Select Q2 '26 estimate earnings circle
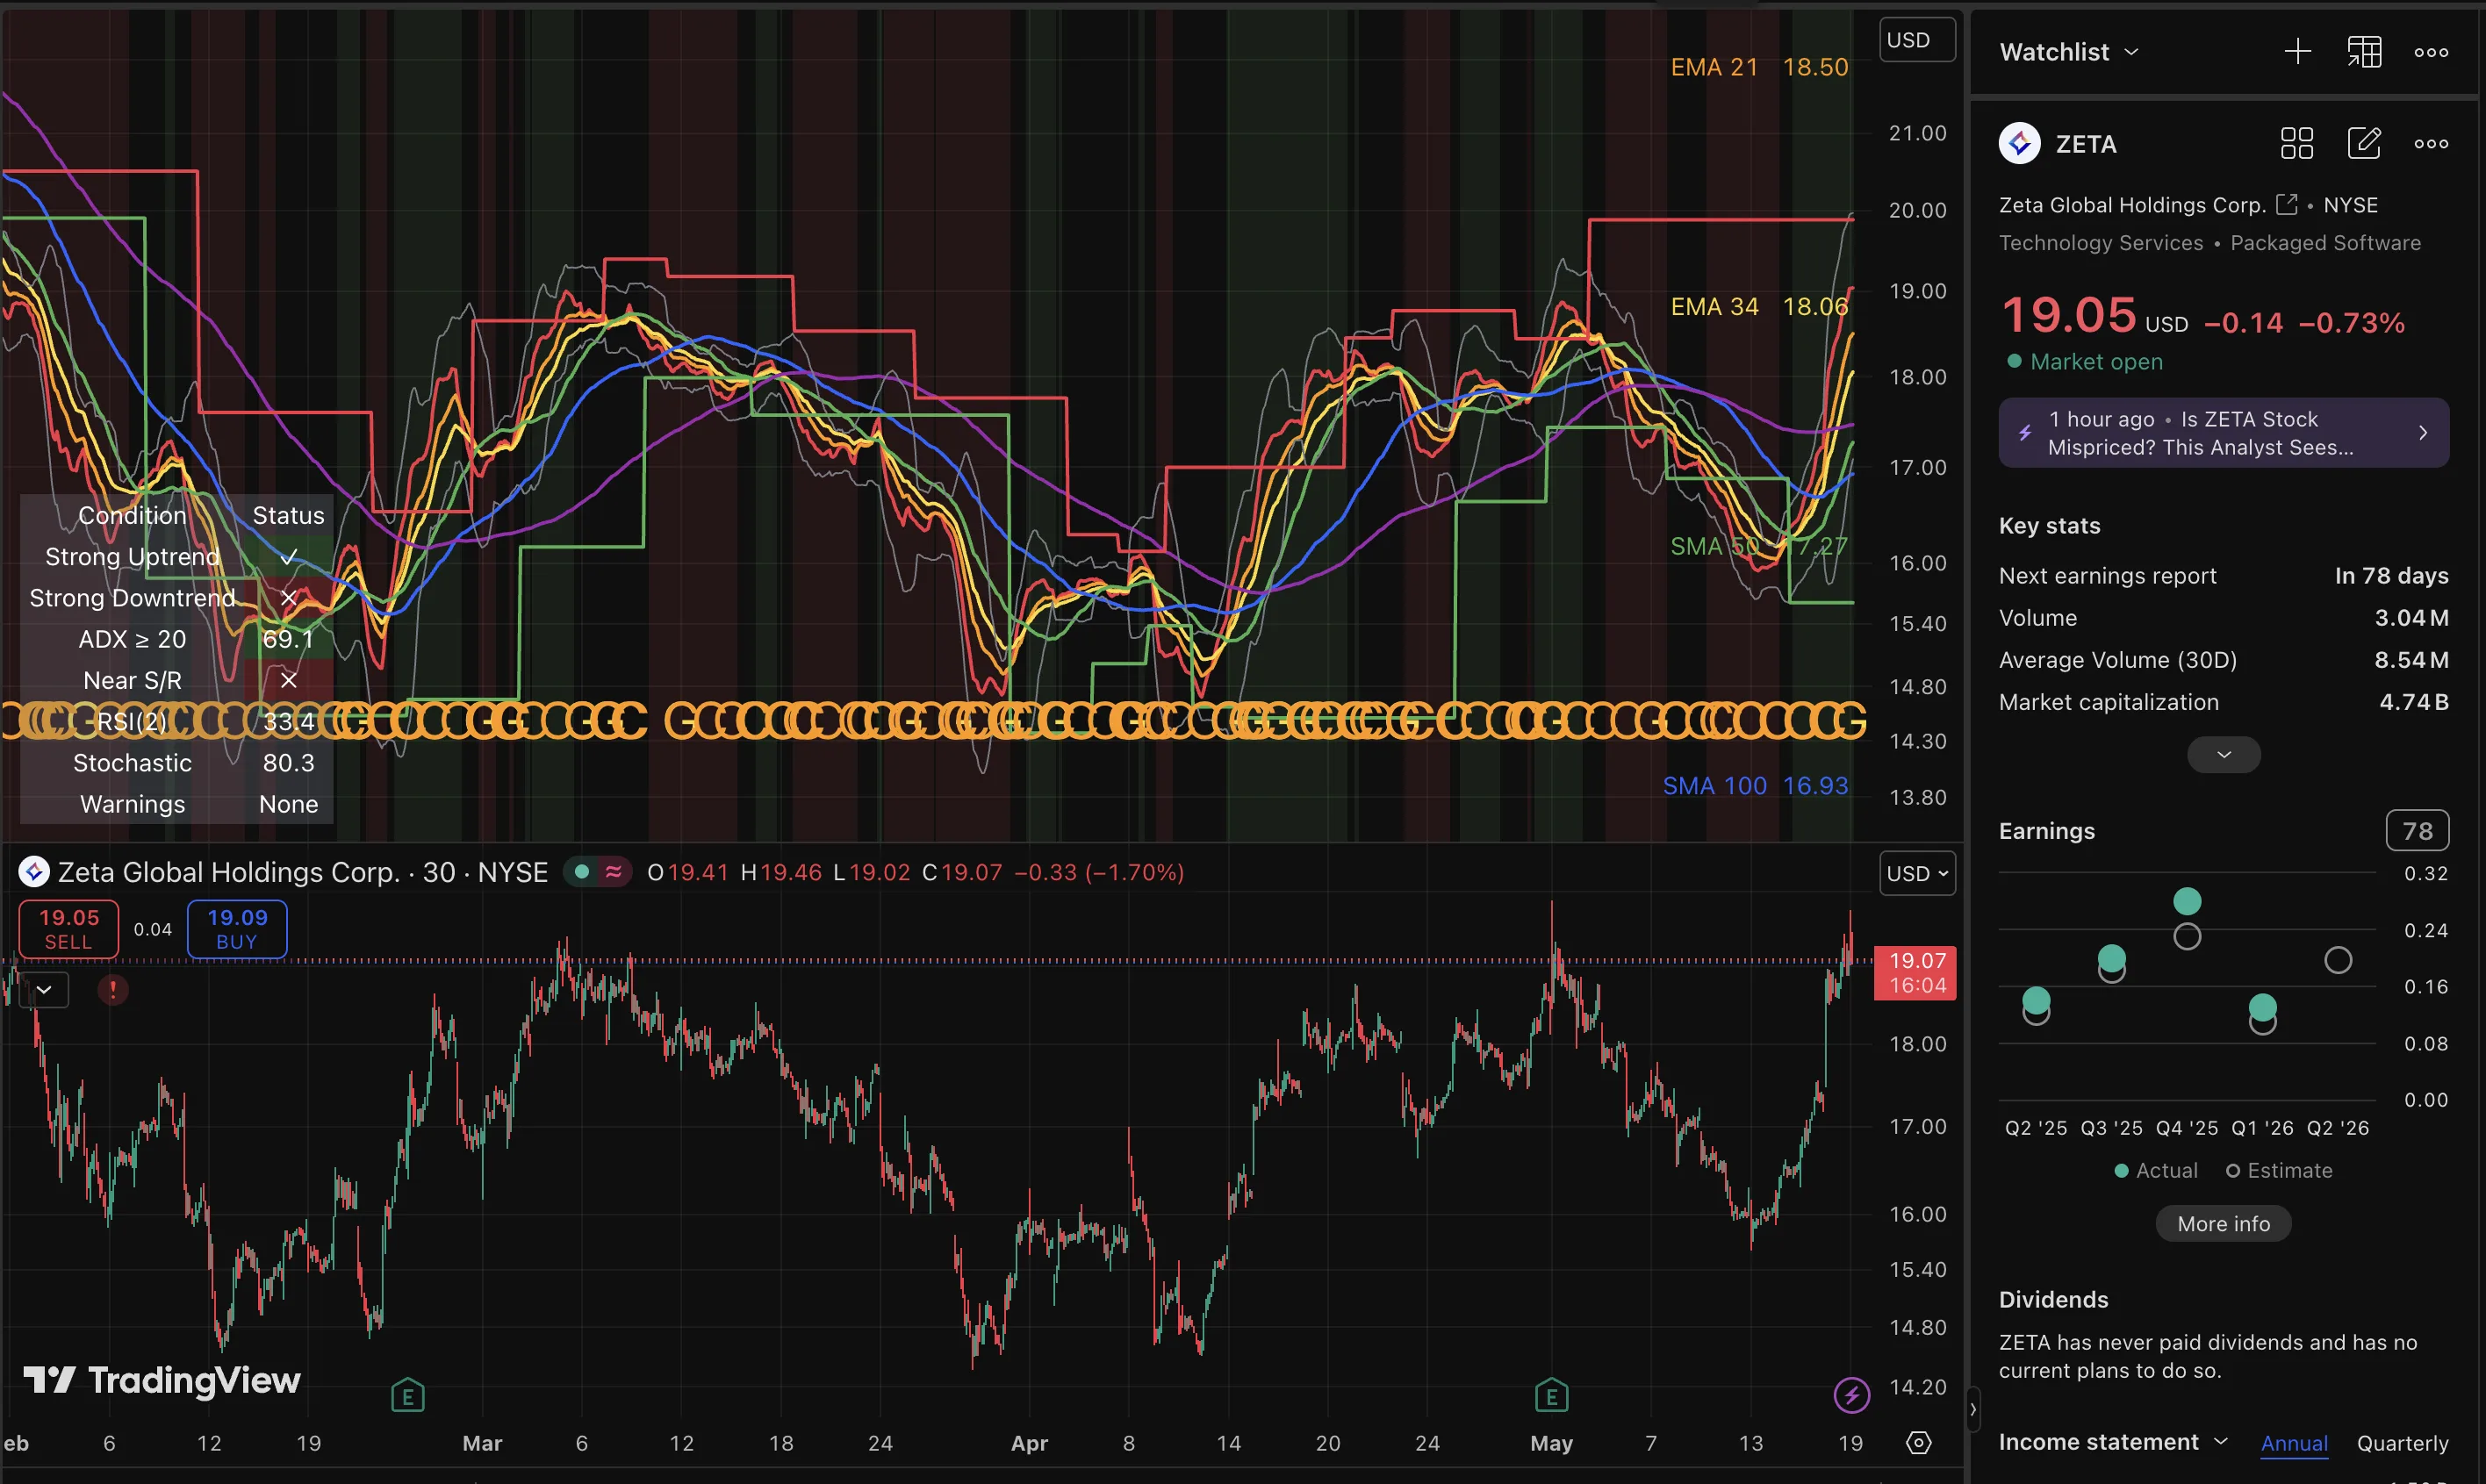 (x=2337, y=961)
